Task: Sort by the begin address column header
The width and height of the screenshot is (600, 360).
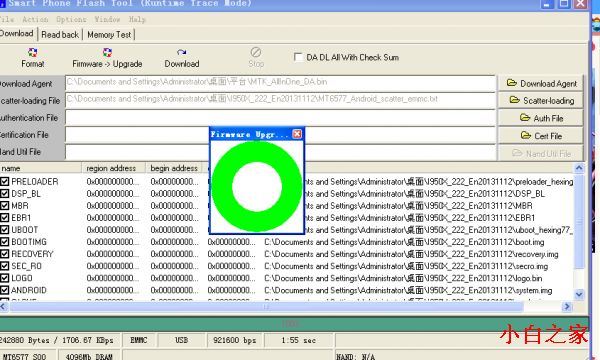Action: coord(173,168)
